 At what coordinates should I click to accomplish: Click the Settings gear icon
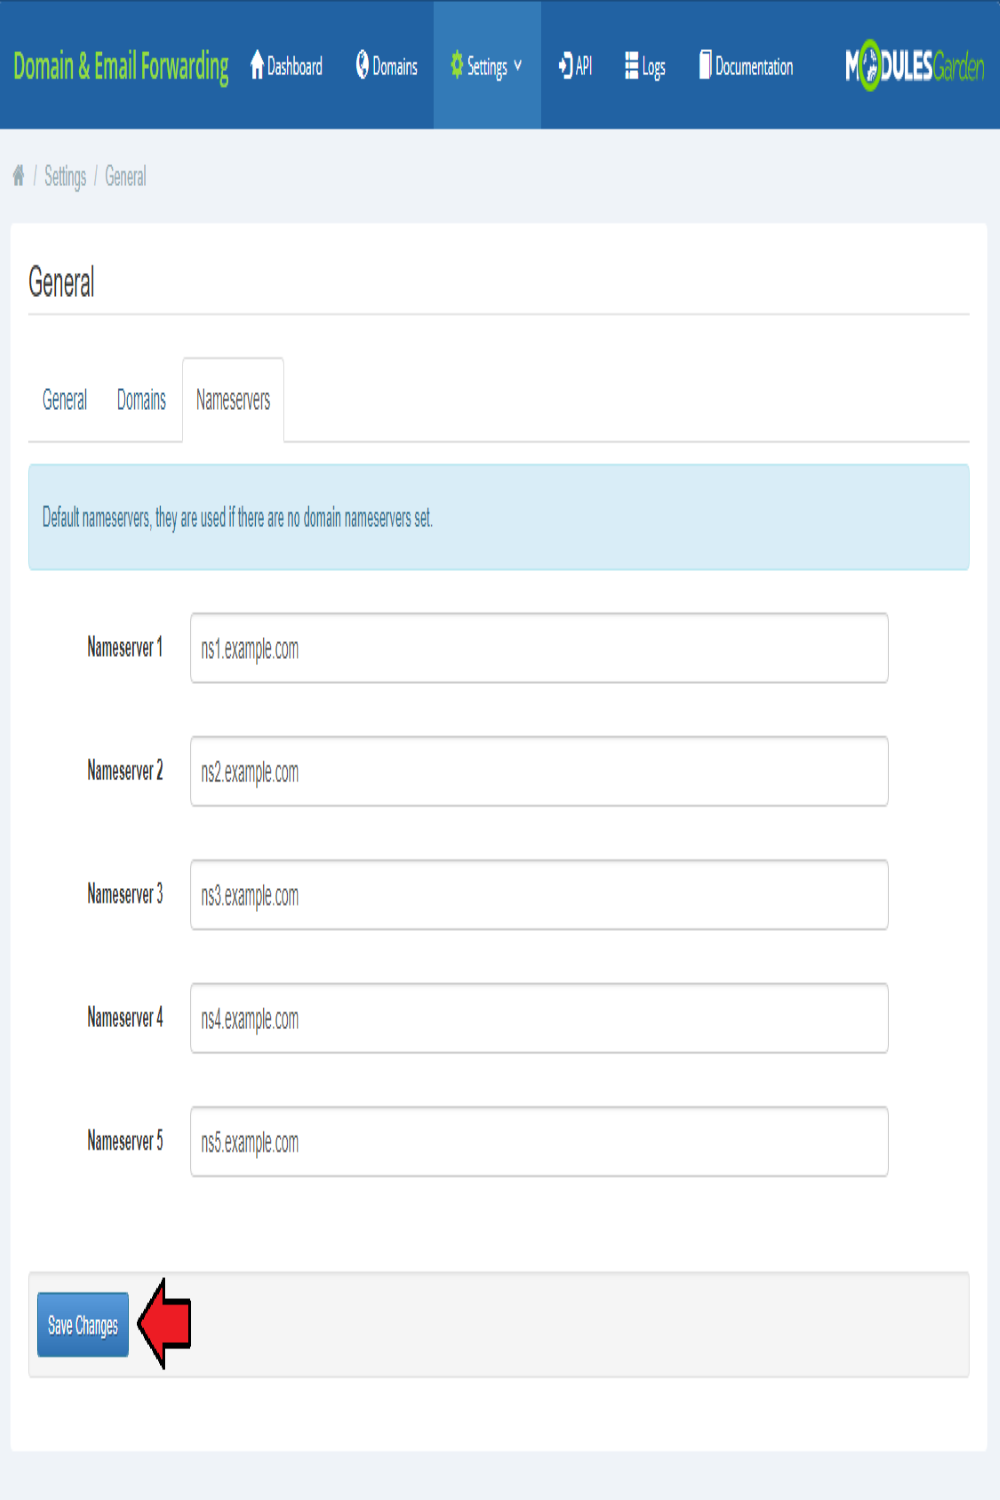tap(456, 65)
